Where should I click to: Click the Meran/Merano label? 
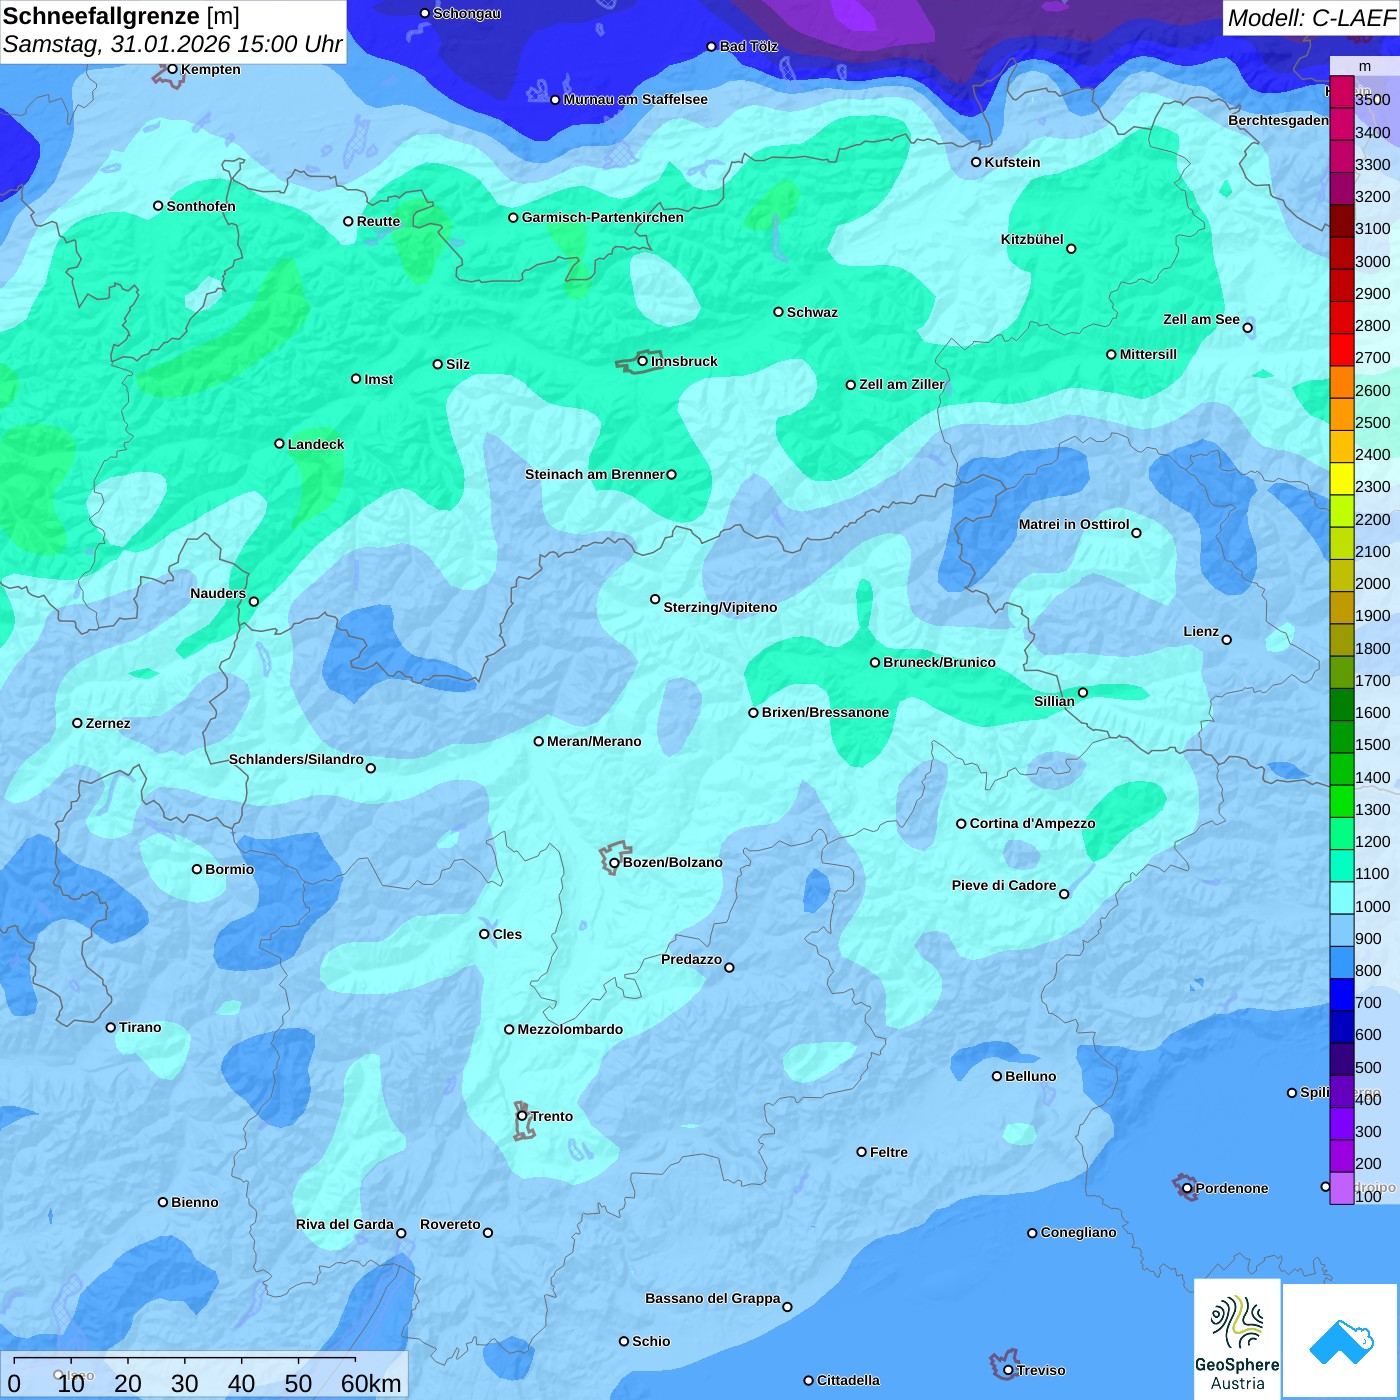coord(594,741)
